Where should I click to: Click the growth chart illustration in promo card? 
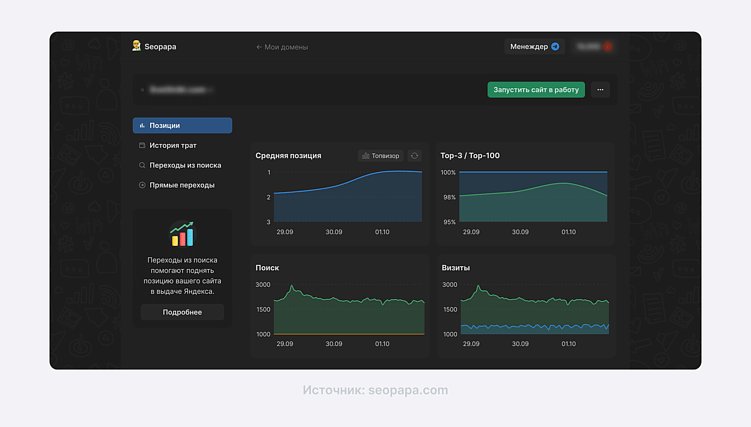182,234
